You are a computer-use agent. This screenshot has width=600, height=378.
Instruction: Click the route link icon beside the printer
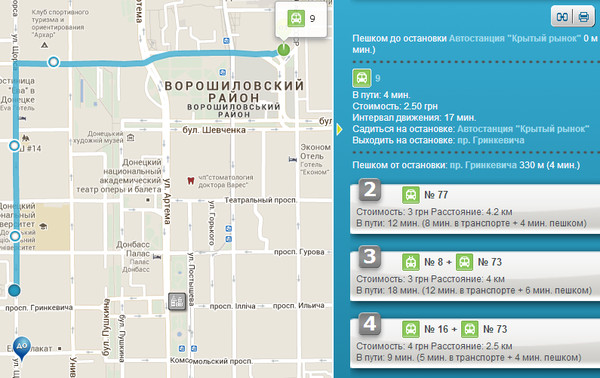[562, 17]
